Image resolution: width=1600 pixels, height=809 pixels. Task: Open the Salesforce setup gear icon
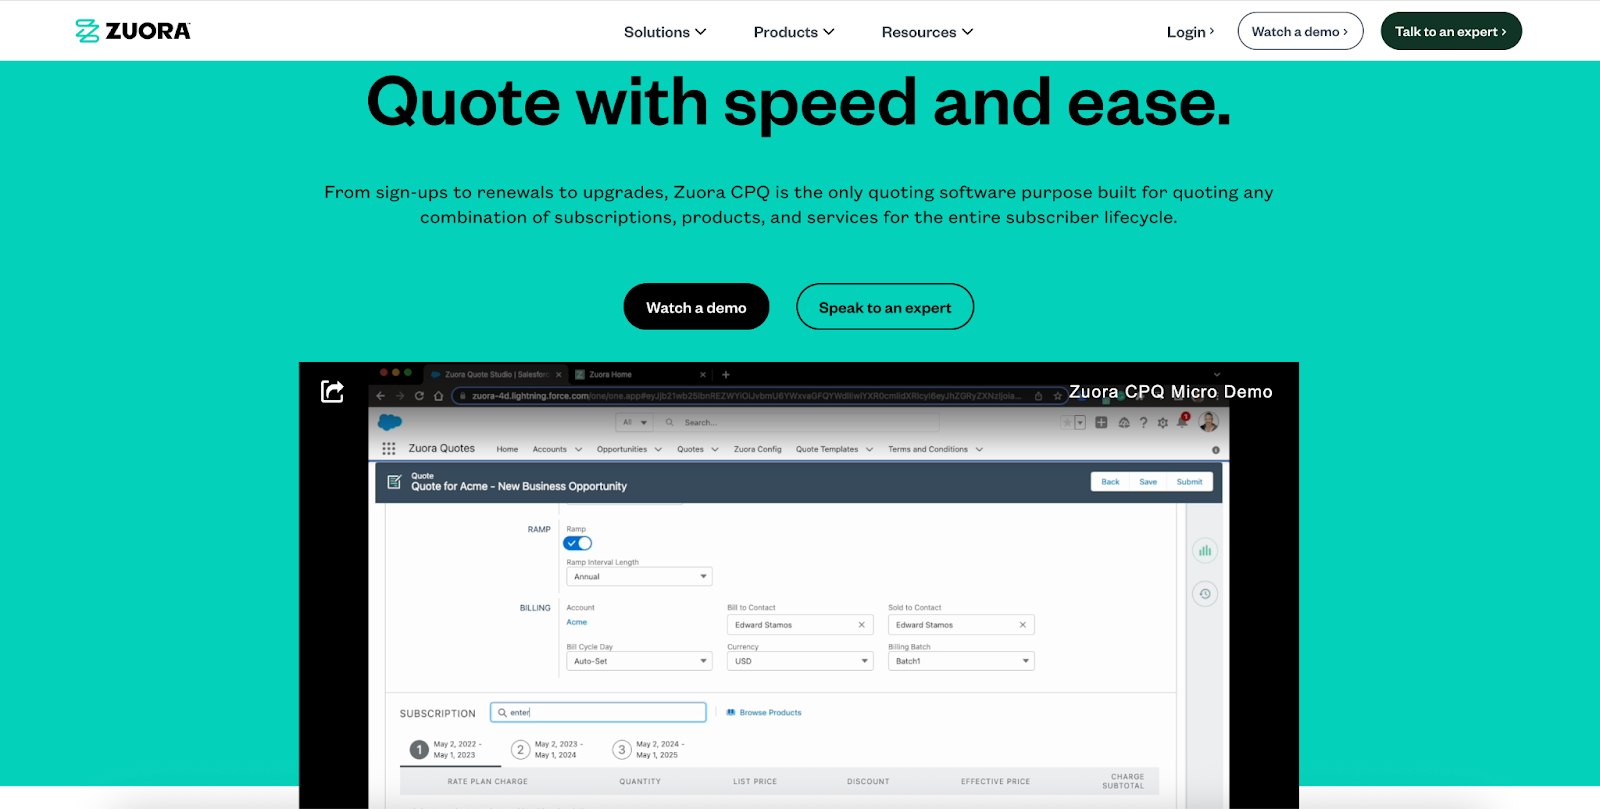(1162, 423)
